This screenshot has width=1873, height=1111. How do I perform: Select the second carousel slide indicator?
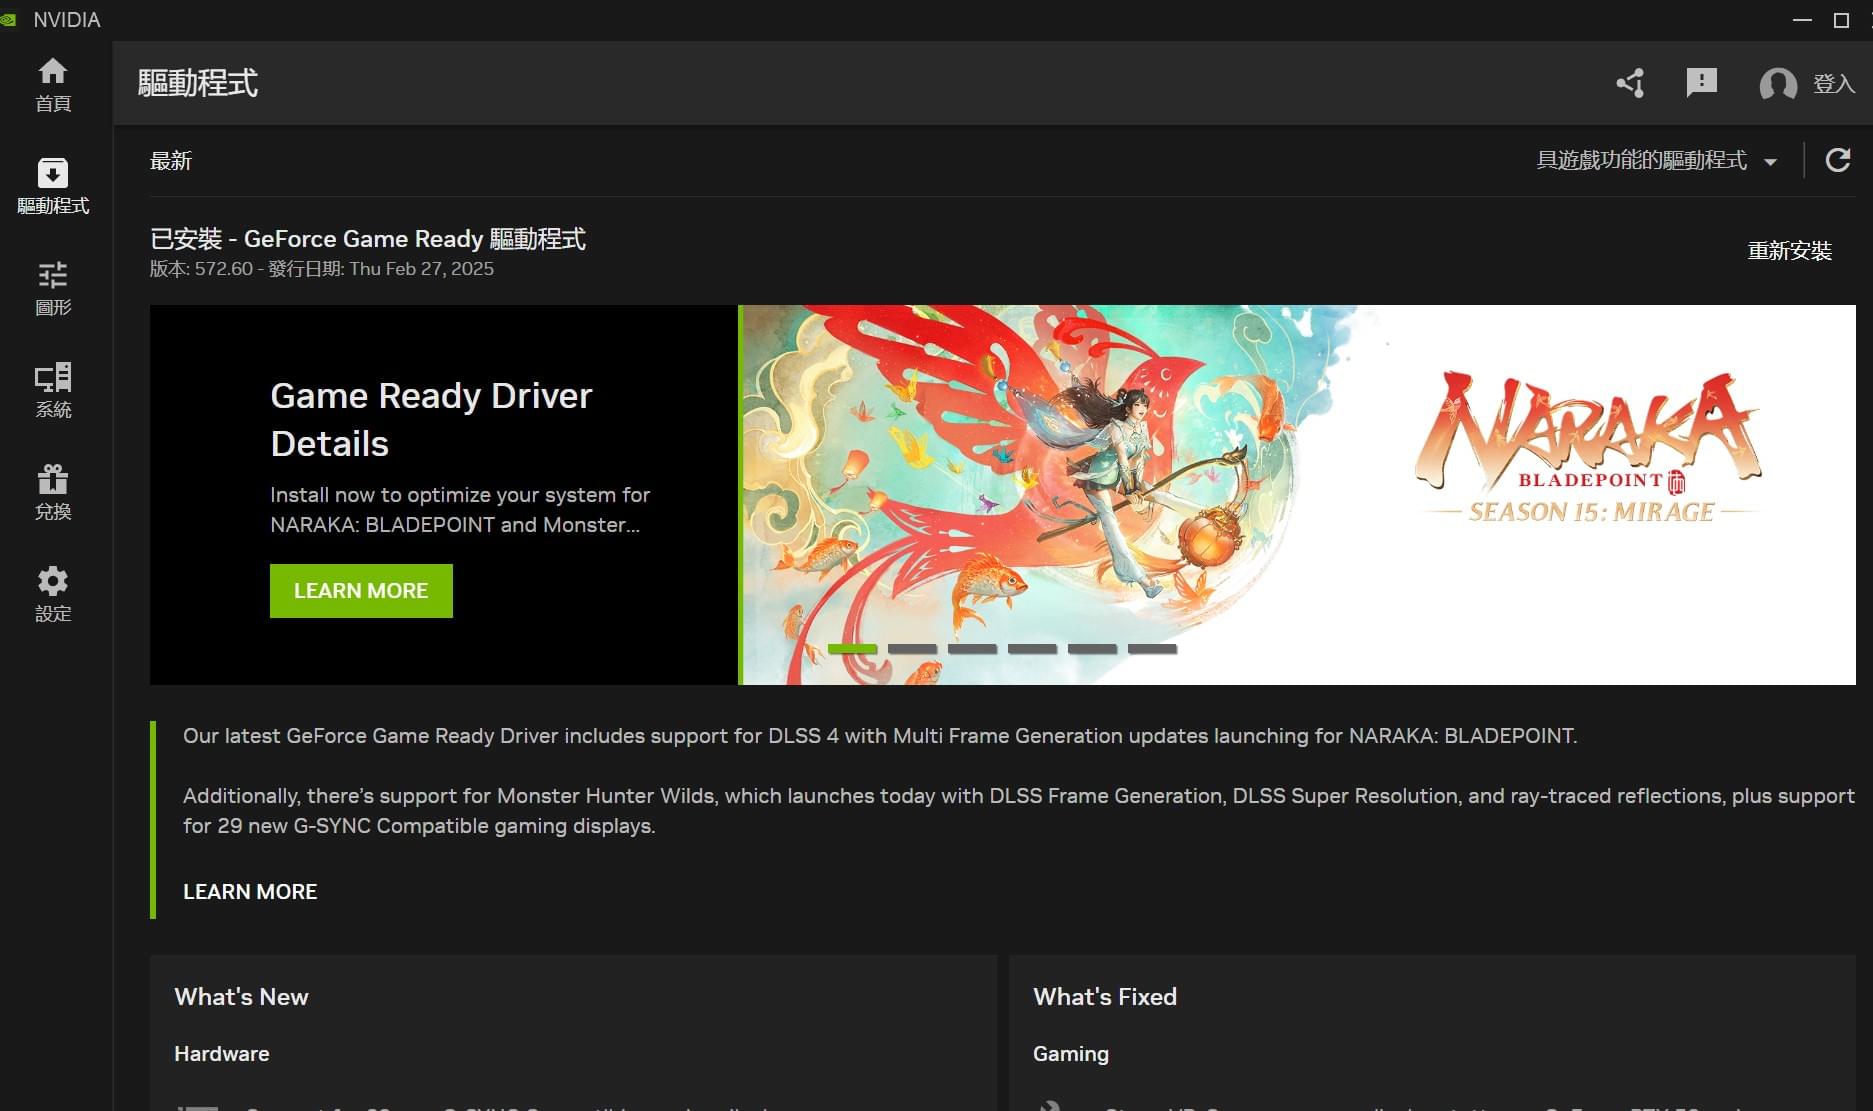912,649
